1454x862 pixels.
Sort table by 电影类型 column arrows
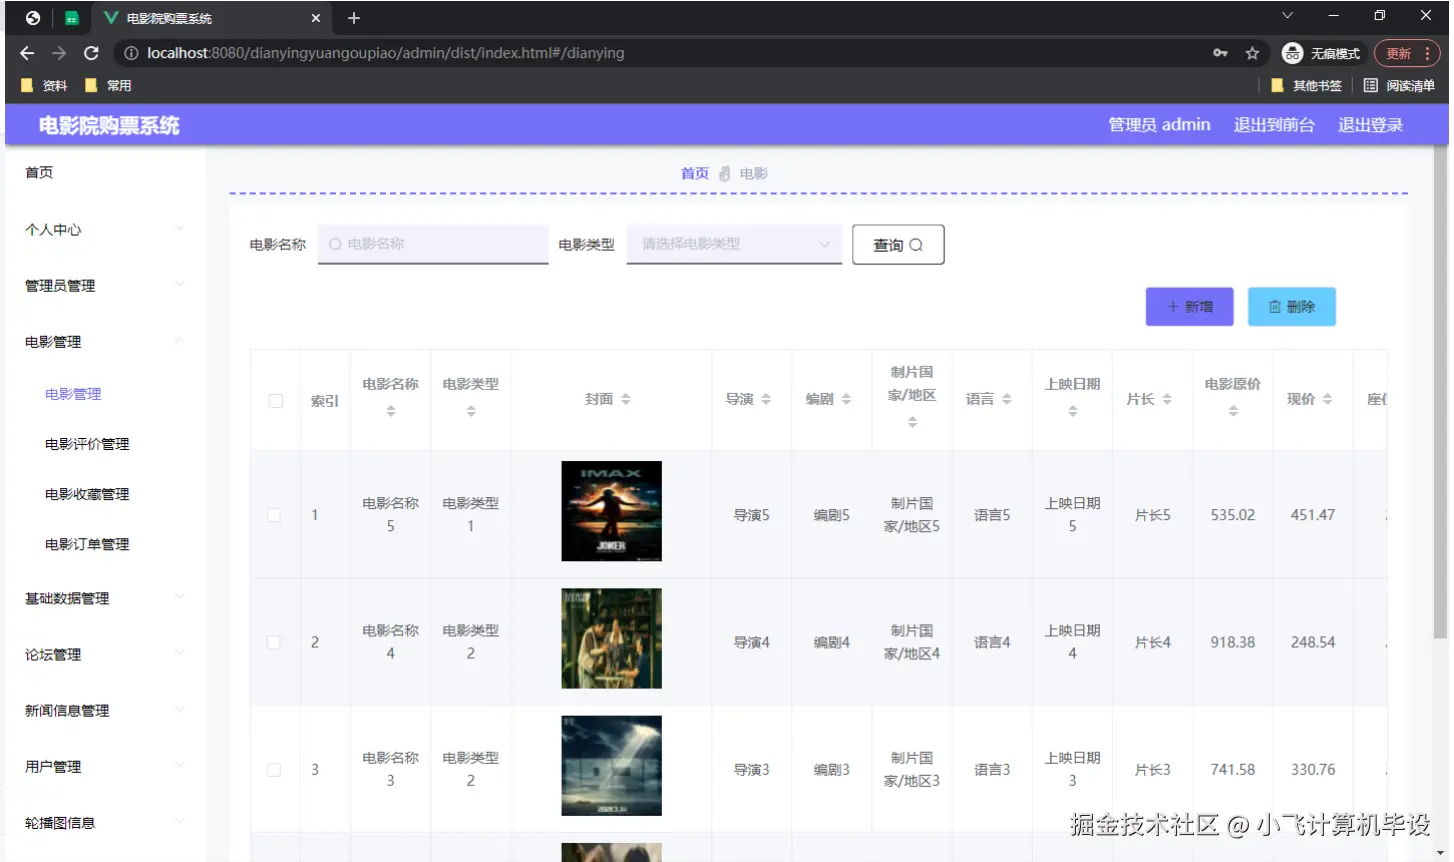click(x=471, y=411)
